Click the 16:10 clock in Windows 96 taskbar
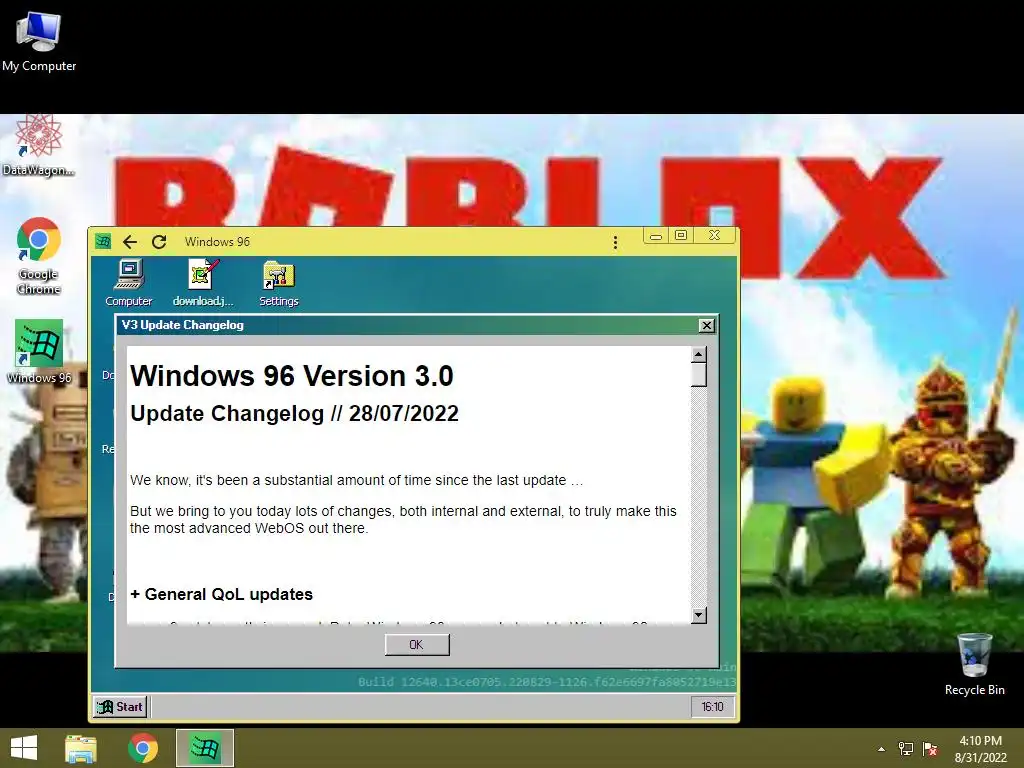 (x=712, y=707)
